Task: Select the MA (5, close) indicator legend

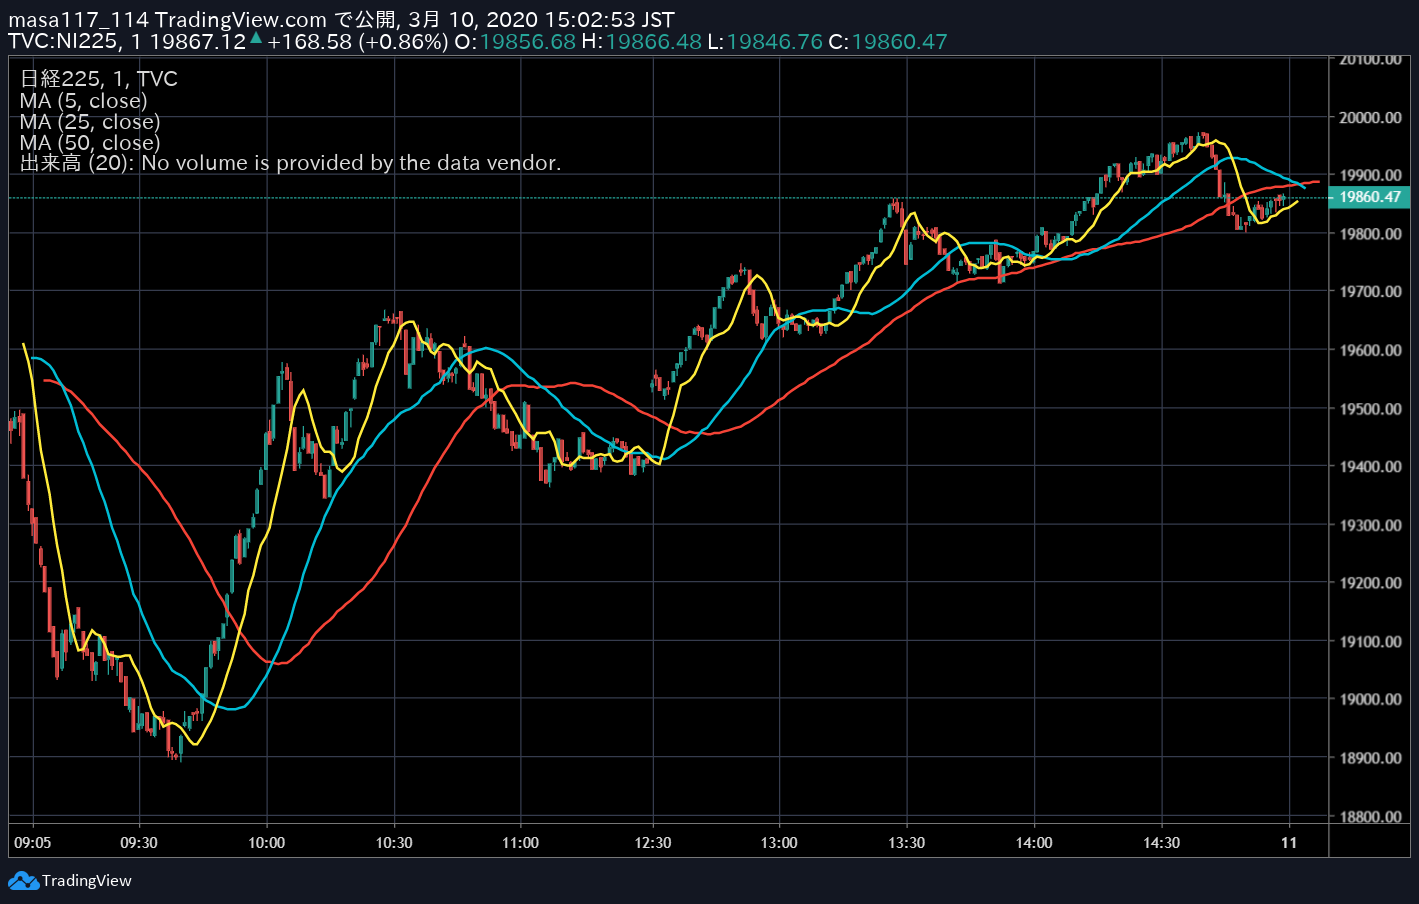Action: pyautogui.click(x=84, y=101)
